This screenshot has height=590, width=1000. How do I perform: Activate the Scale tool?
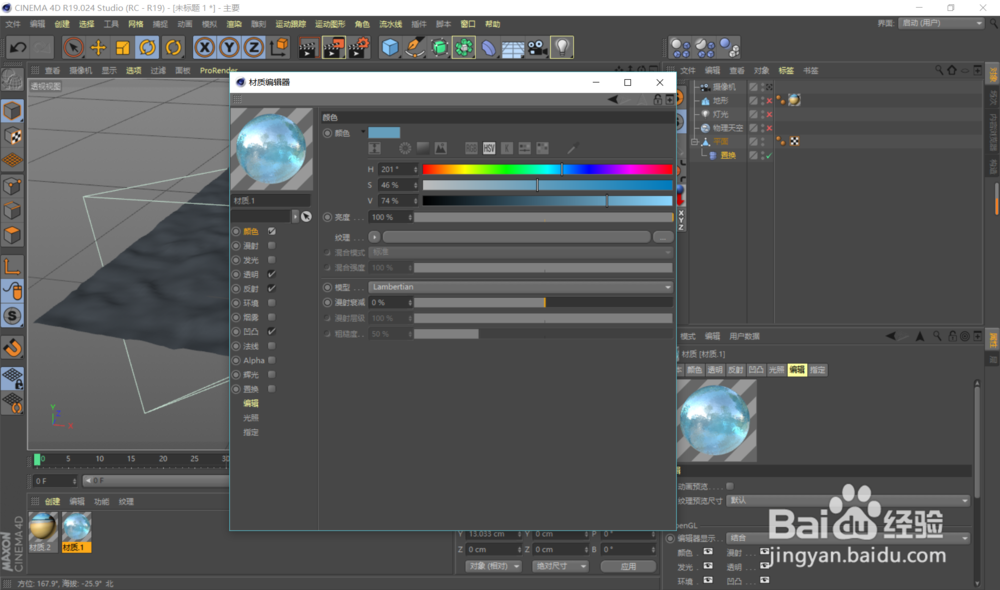click(x=123, y=47)
